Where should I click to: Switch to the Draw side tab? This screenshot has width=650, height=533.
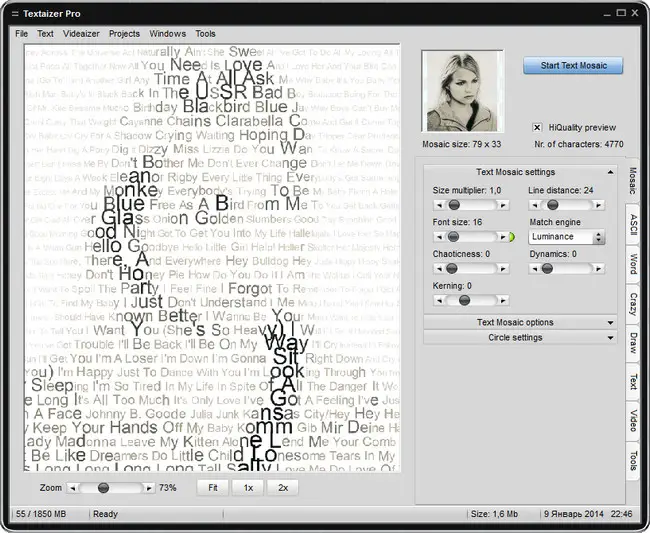[x=633, y=343]
